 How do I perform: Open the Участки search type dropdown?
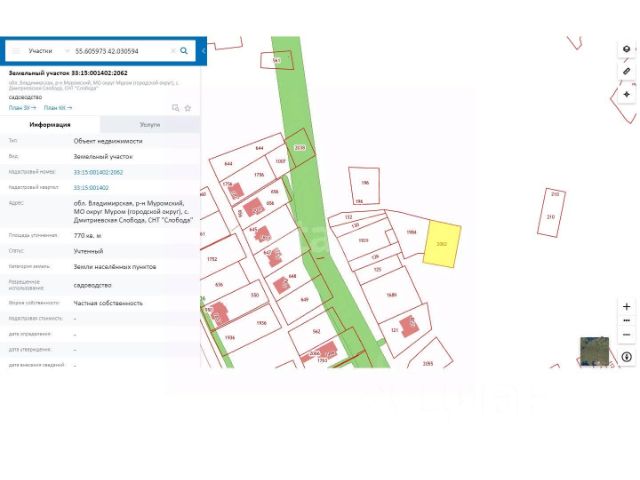pos(48,51)
